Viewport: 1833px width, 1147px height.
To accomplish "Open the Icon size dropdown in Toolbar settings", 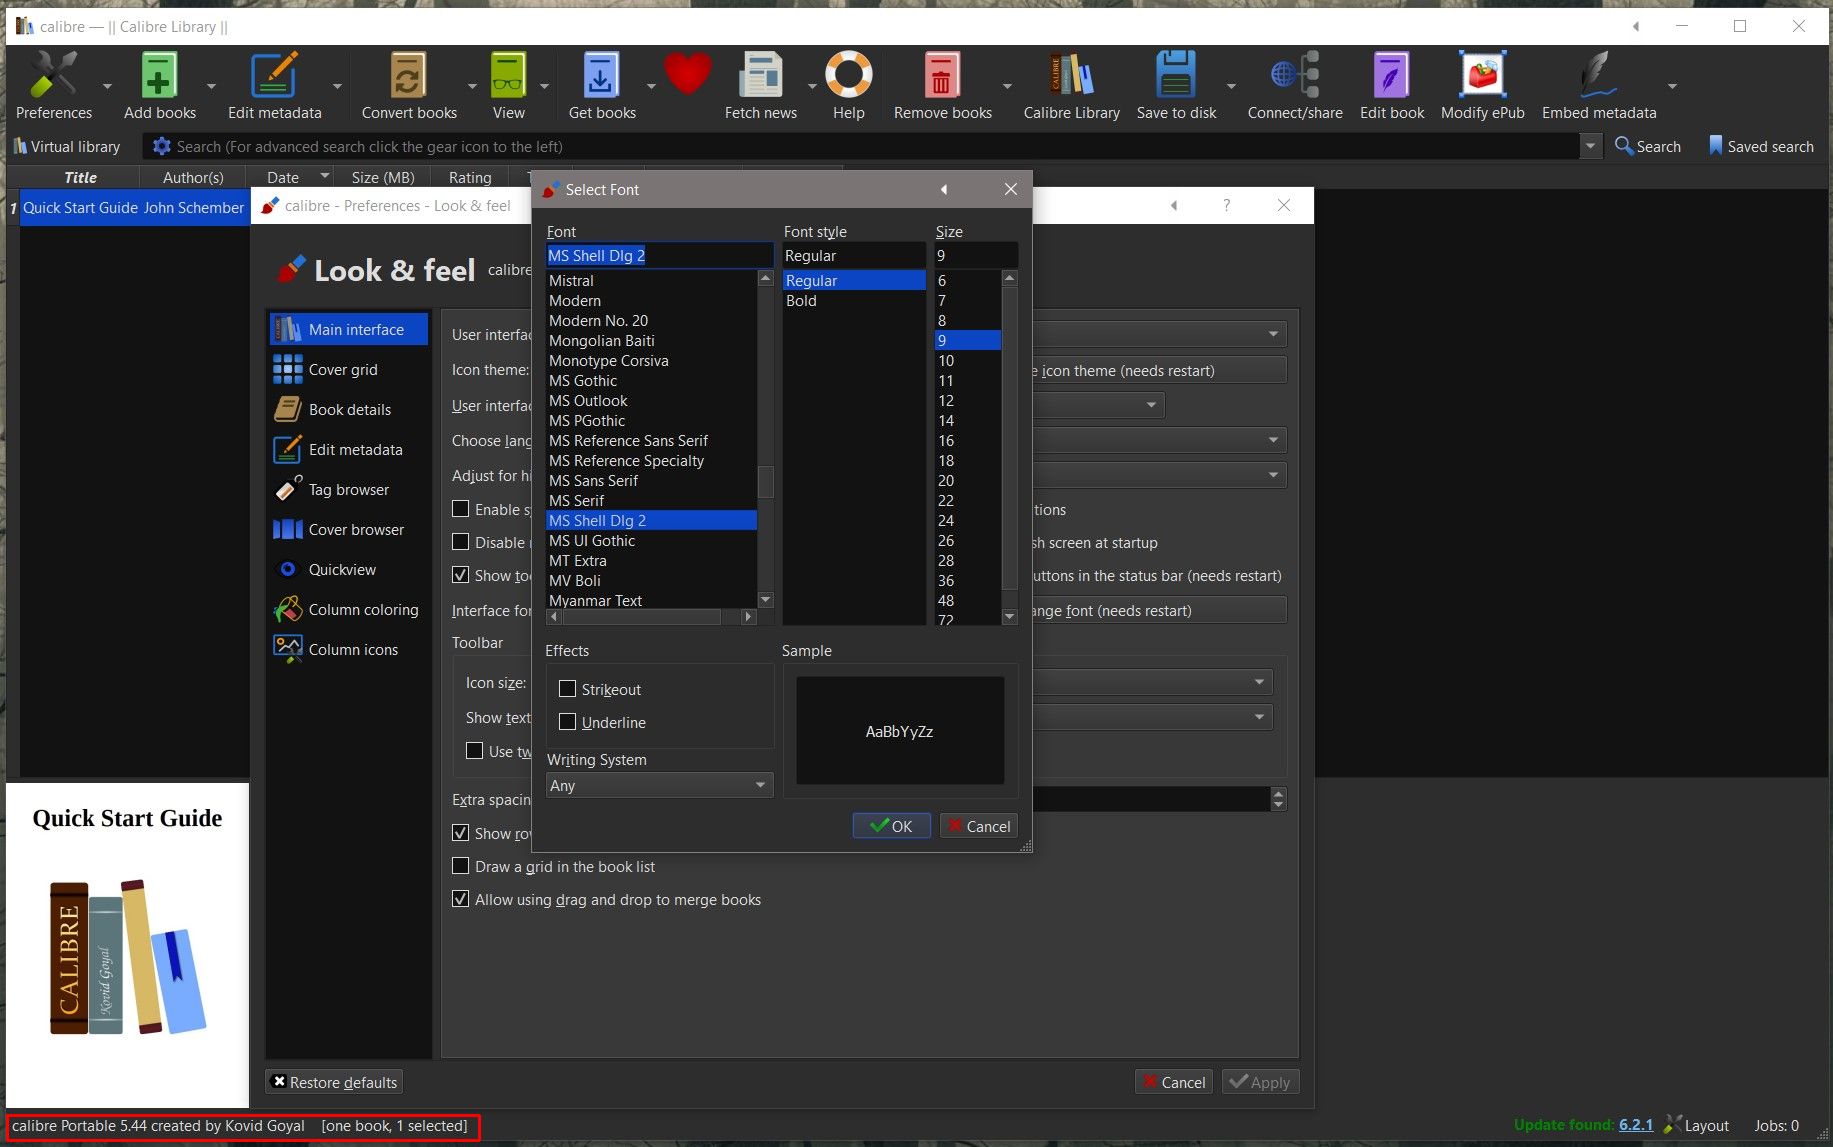I will point(1153,683).
